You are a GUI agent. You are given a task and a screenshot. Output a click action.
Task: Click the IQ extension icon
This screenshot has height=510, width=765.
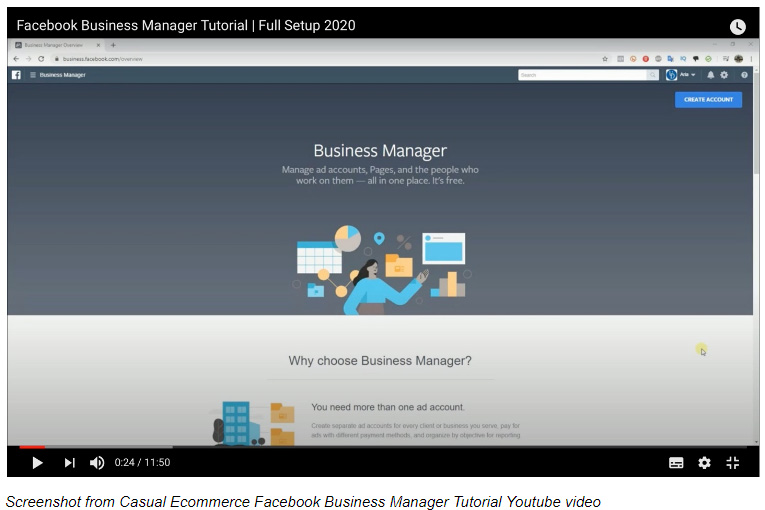point(683,59)
